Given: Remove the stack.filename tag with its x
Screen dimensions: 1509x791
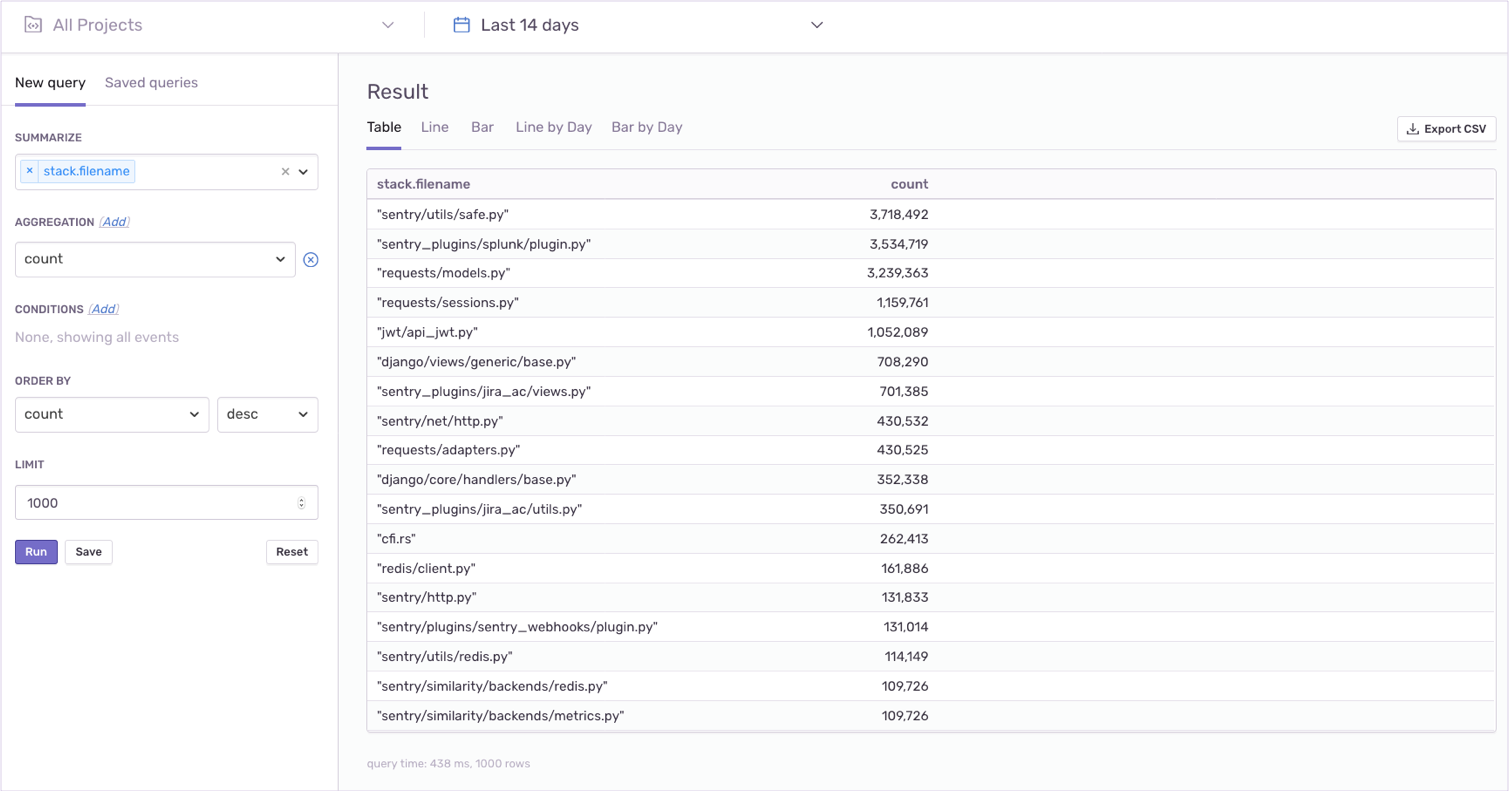Looking at the screenshot, I should point(29,171).
